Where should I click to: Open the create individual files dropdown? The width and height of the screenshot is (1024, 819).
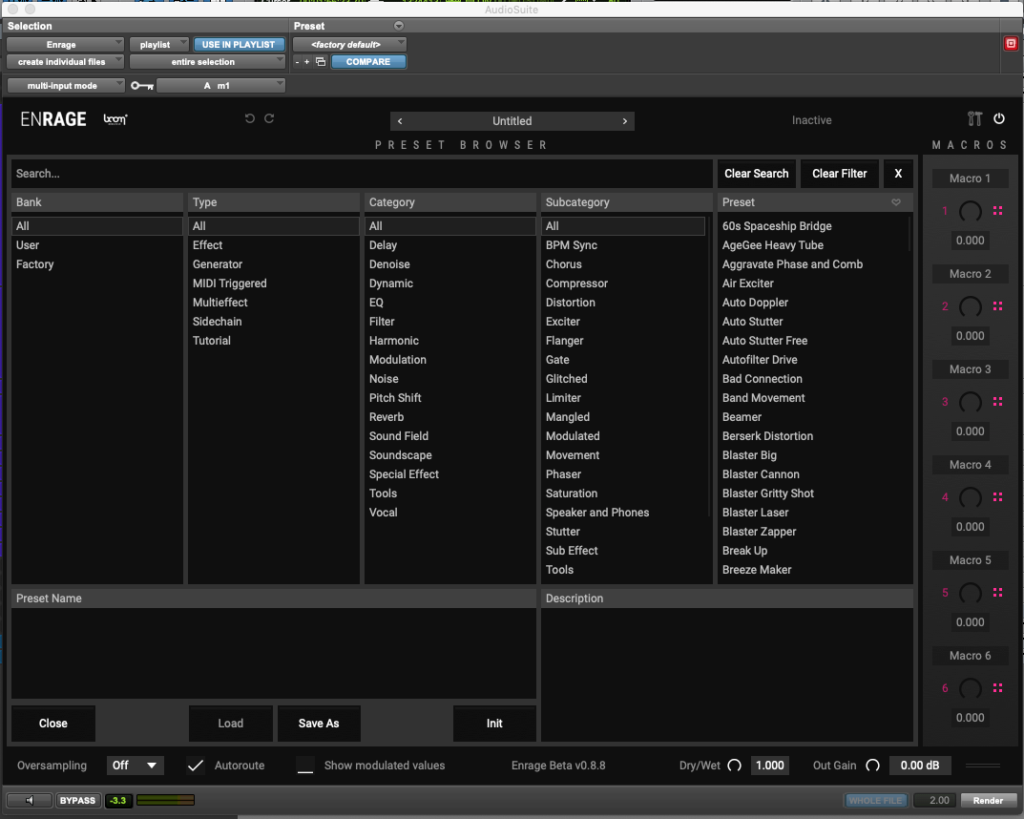[x=65, y=61]
